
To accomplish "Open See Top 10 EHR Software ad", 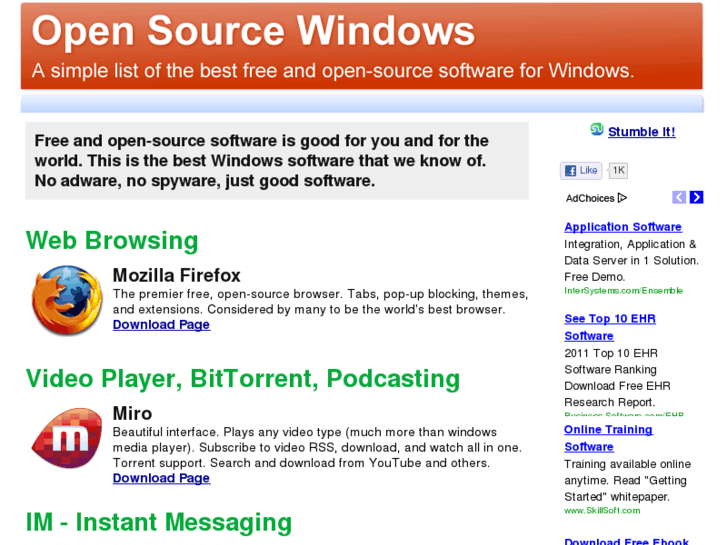I will click(x=610, y=327).
